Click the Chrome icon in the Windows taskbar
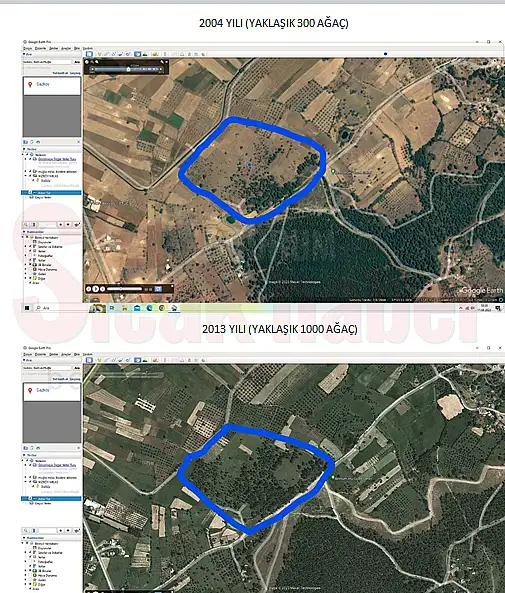 [x=162, y=308]
